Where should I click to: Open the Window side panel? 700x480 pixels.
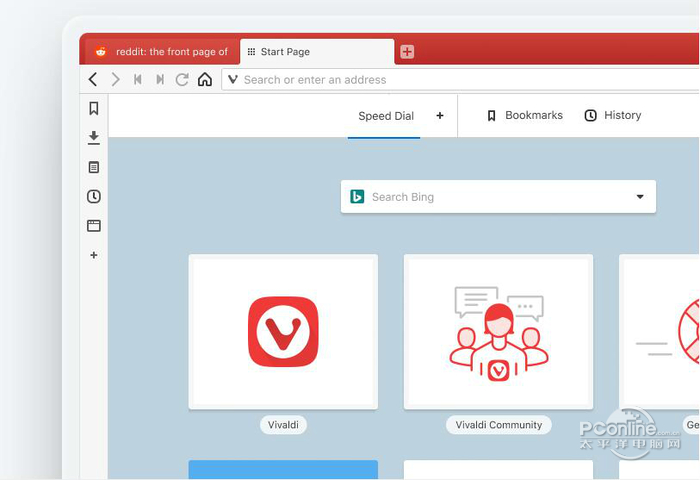point(94,225)
